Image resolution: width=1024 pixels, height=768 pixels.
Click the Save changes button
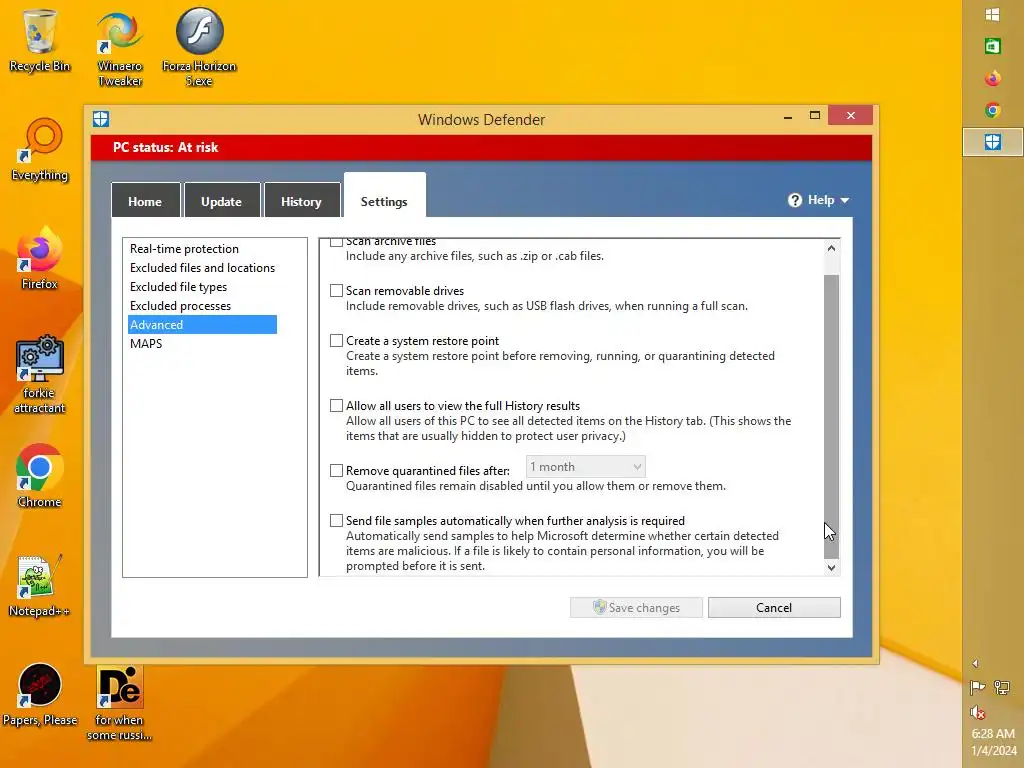pyautogui.click(x=636, y=607)
